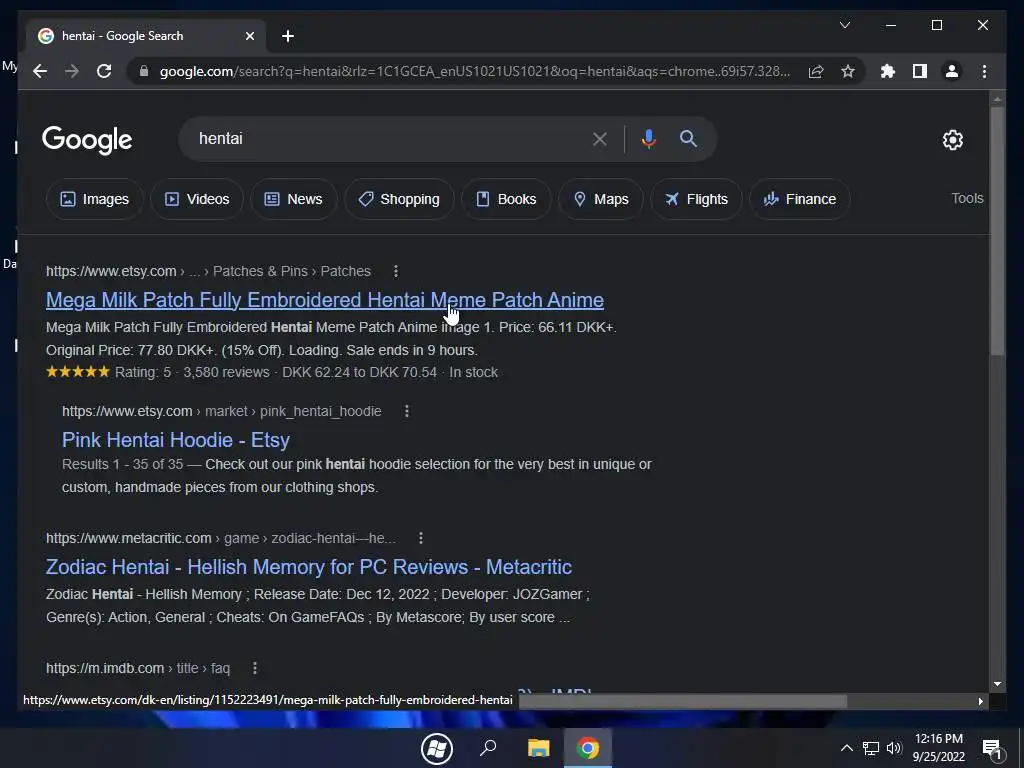Open the volume tray icon
Viewport: 1024px width, 768px height.
point(894,748)
